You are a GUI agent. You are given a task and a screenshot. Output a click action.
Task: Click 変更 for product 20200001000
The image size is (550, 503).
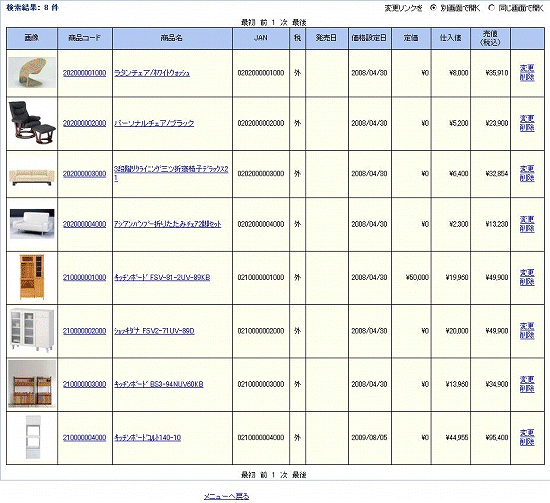(x=527, y=68)
